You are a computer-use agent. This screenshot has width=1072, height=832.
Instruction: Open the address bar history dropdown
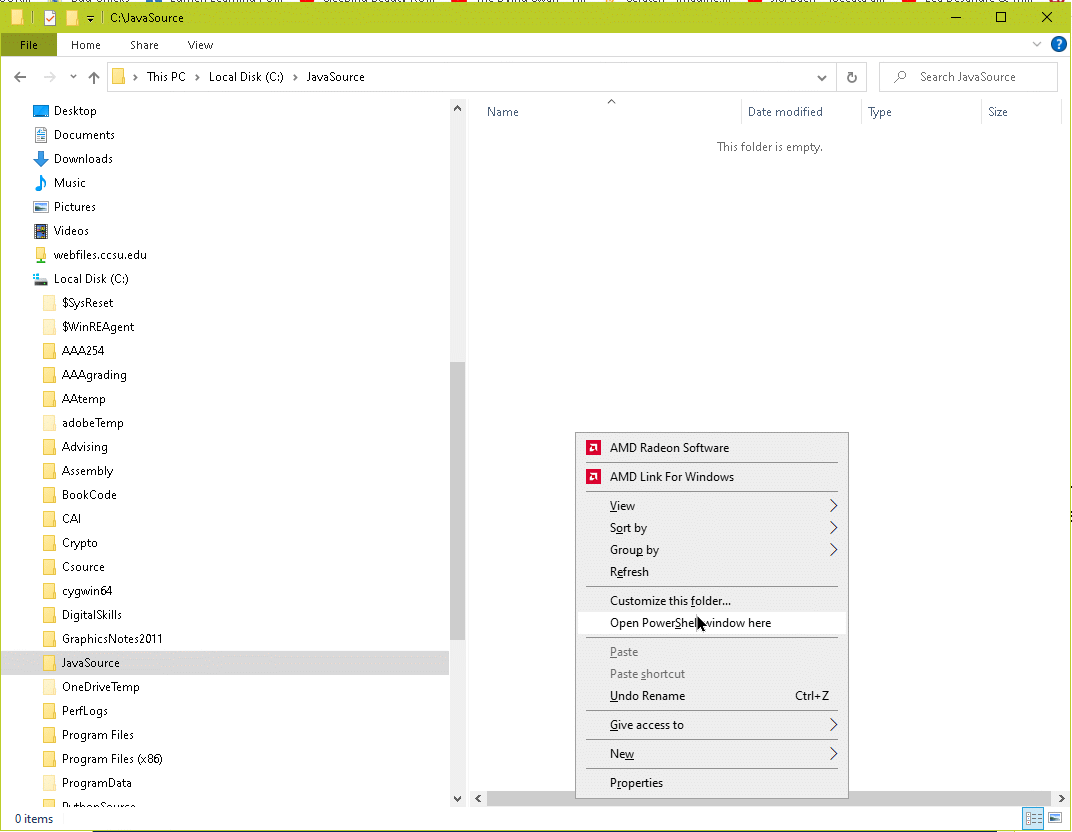tap(822, 77)
